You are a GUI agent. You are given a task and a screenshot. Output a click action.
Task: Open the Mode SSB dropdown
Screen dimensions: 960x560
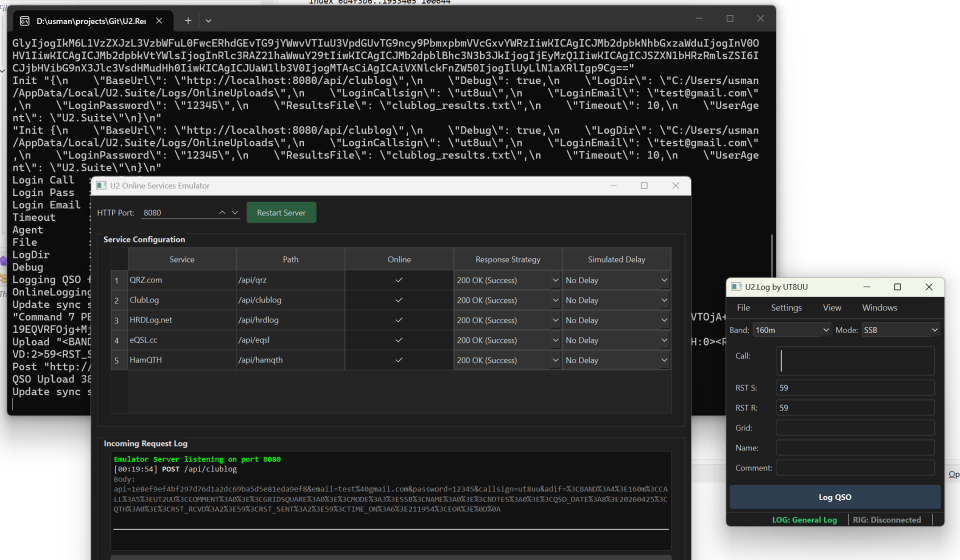click(900, 330)
